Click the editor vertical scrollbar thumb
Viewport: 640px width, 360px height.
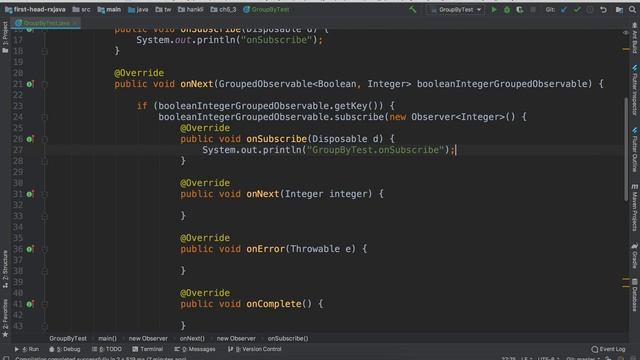[x=626, y=149]
